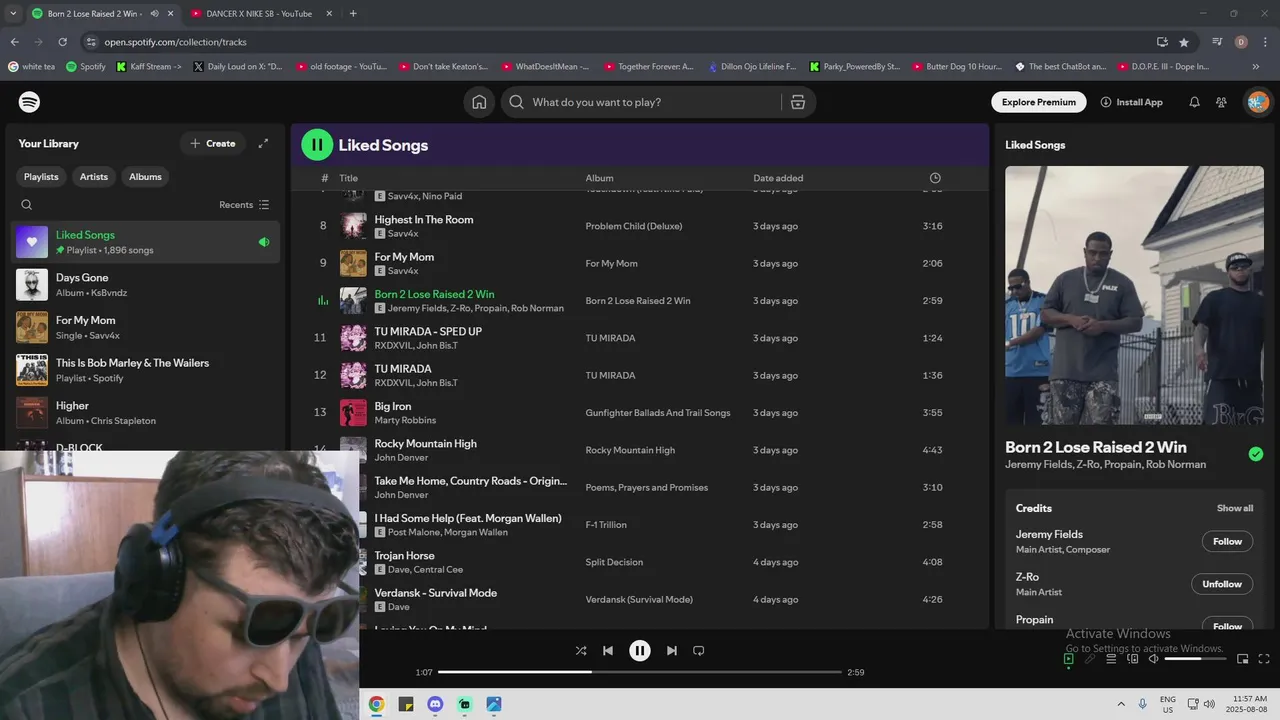Search in Your Library magnifier icon

pos(27,205)
